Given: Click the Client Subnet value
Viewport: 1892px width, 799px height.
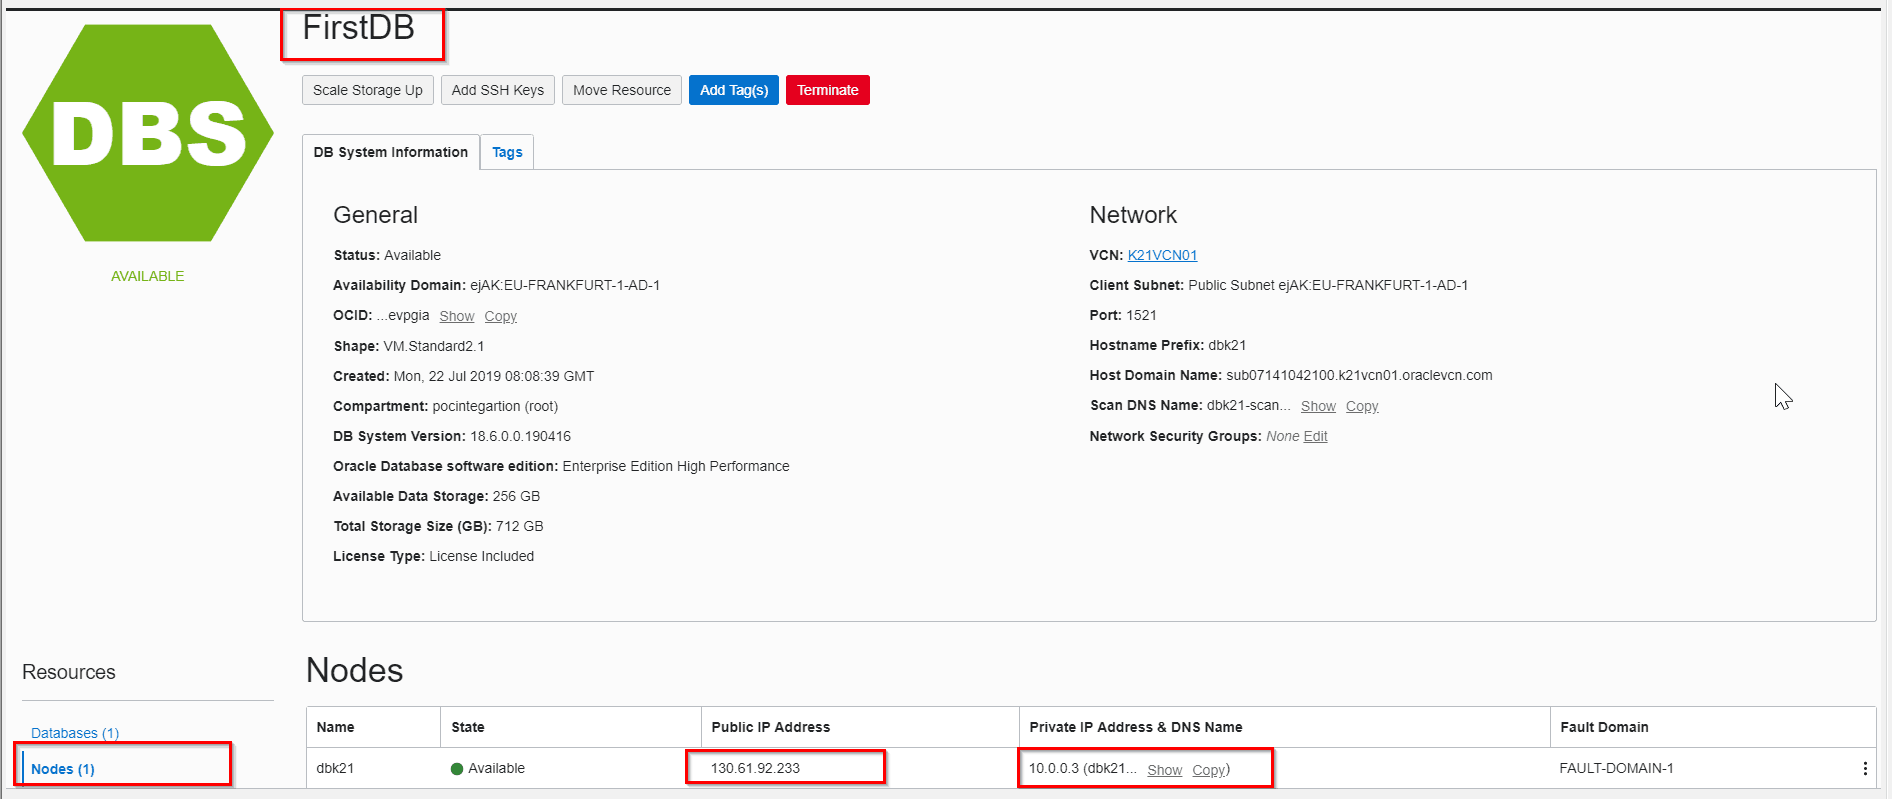Looking at the screenshot, I should (1328, 285).
